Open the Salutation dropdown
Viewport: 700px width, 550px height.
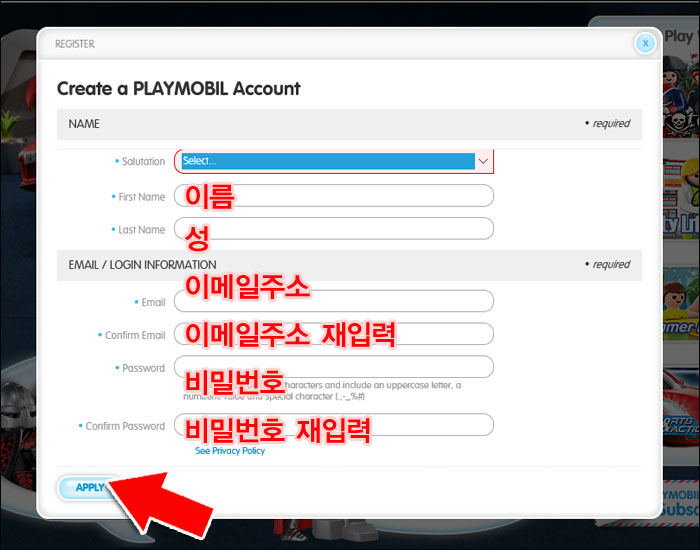334,161
